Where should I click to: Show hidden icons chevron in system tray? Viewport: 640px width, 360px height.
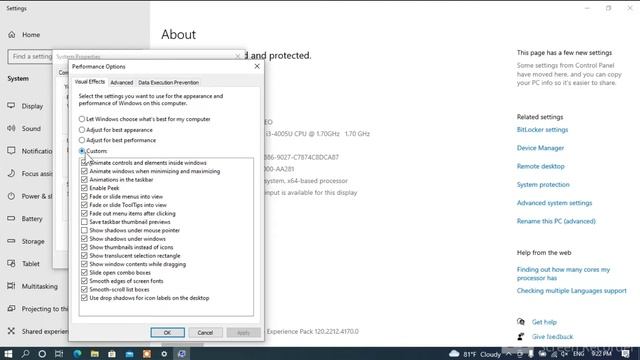pyautogui.click(x=509, y=354)
